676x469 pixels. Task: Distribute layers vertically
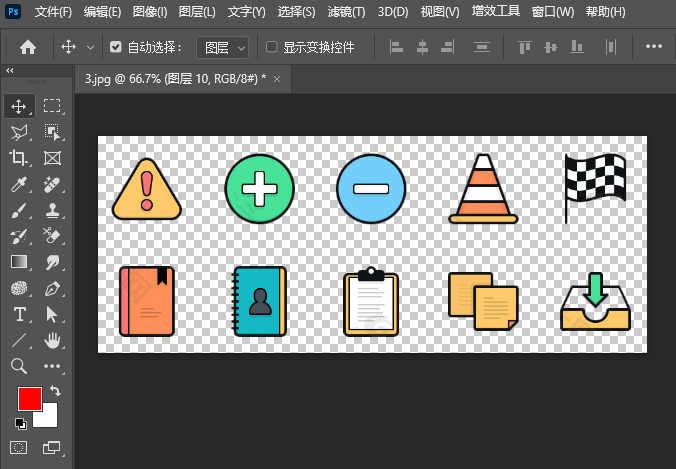click(482, 47)
